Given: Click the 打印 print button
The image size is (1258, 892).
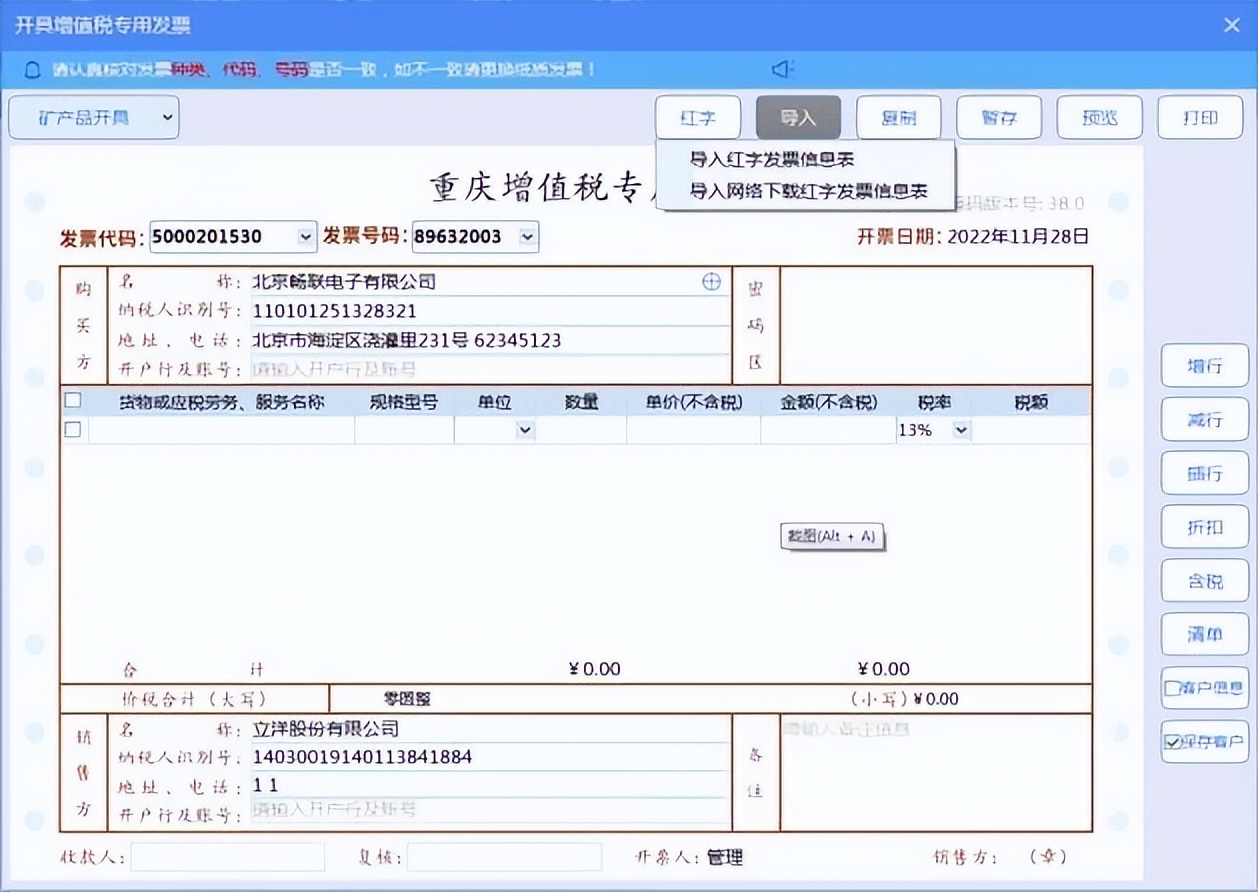Looking at the screenshot, I should tap(1199, 117).
